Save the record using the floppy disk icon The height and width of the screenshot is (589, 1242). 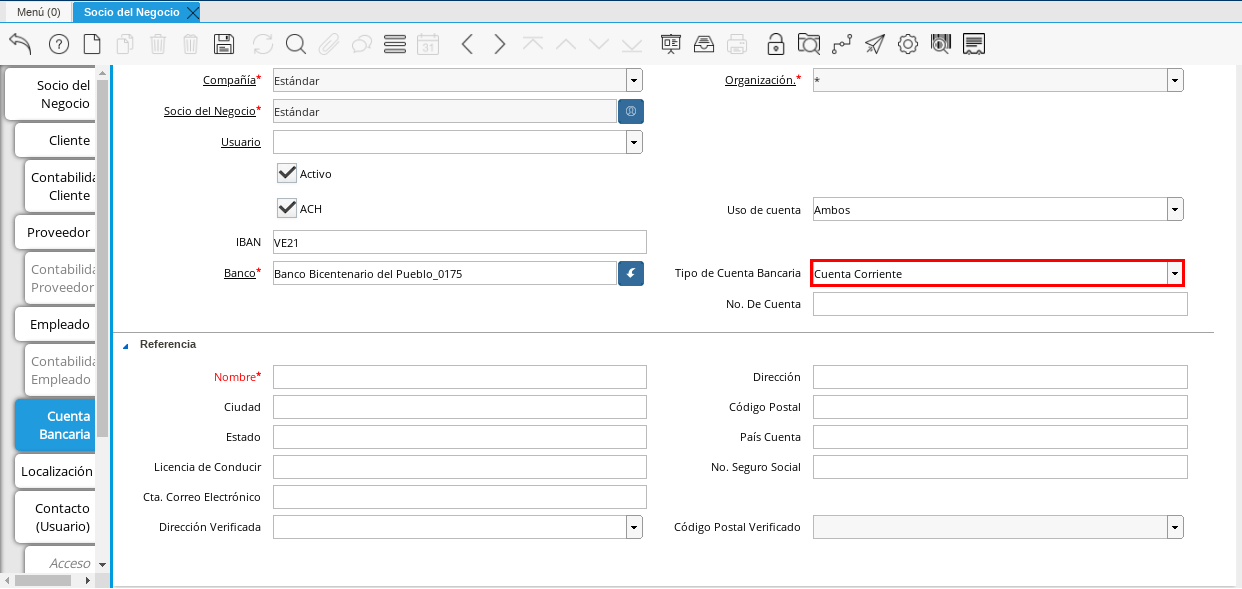tap(224, 44)
